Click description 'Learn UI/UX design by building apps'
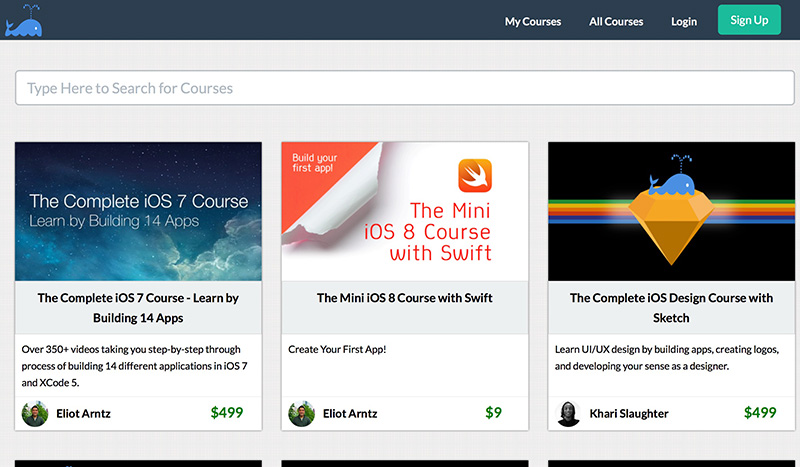Image resolution: width=800 pixels, height=467 pixels. [667, 358]
